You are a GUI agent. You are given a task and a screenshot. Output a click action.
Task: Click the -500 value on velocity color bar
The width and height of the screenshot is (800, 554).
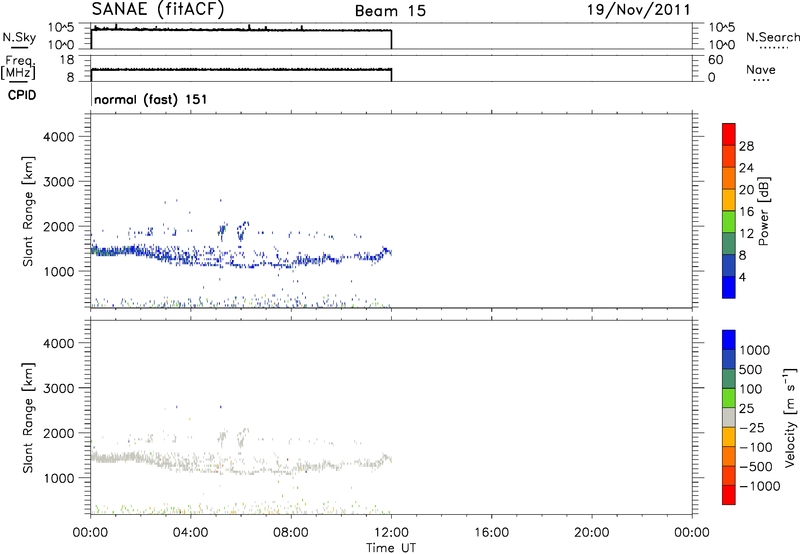[x=755, y=467]
